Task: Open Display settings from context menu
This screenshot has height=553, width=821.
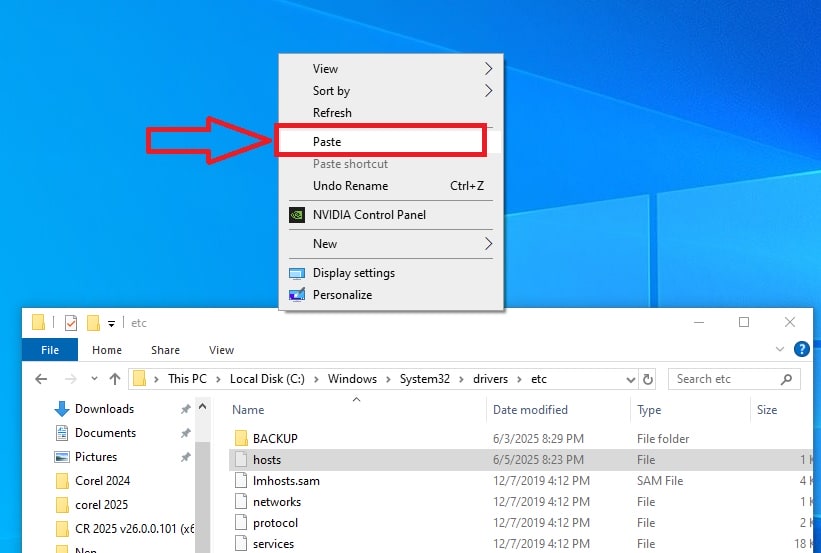Action: tap(391, 273)
